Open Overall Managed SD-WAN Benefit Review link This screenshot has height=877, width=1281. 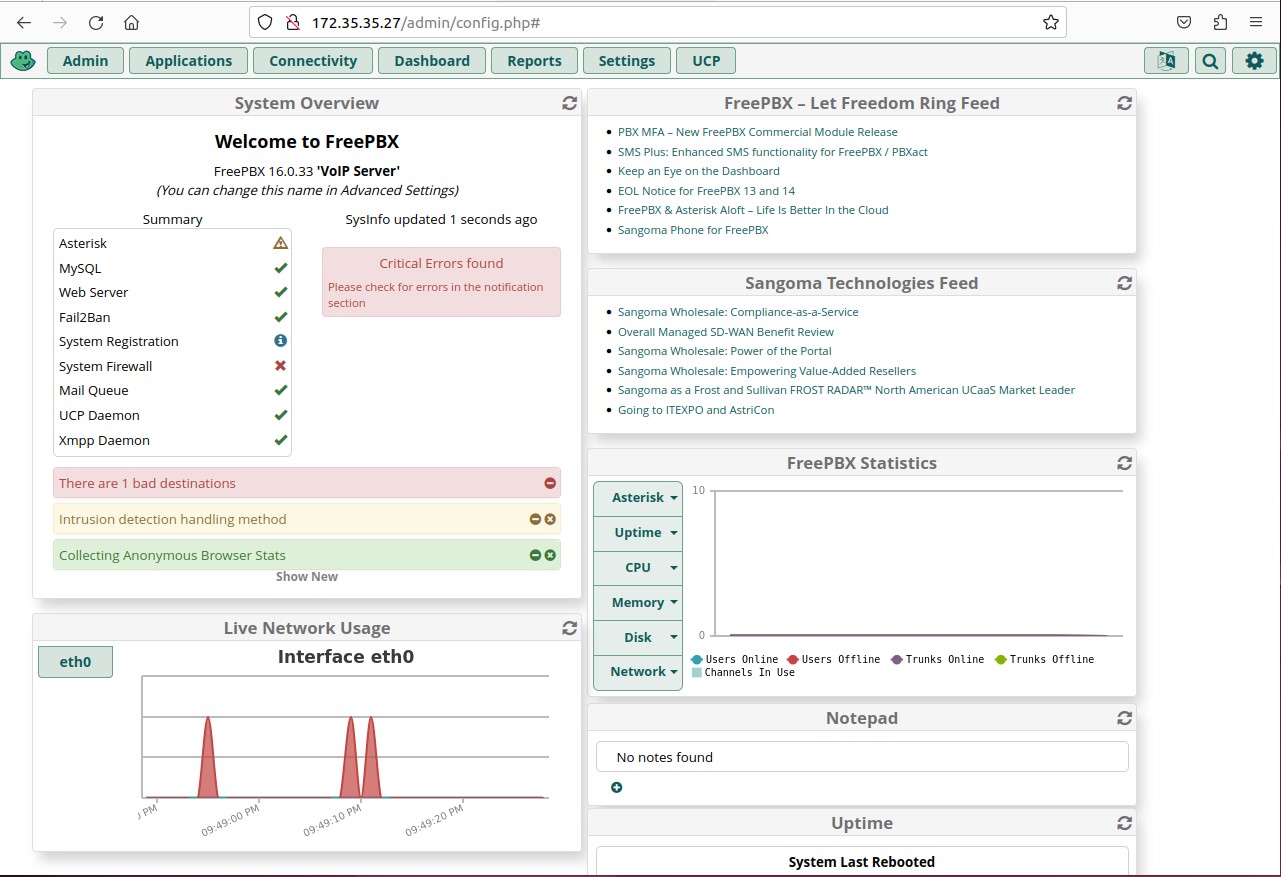pos(726,332)
